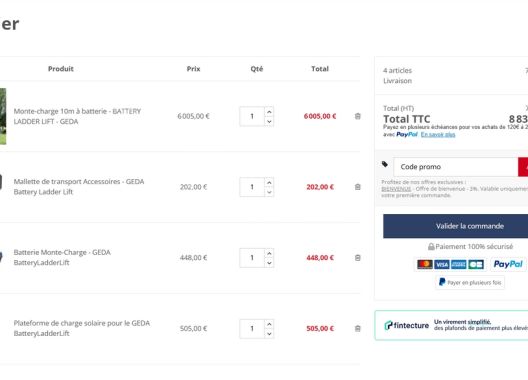Decrease quantity of Plateforme de charge solaire

[x=269, y=334]
